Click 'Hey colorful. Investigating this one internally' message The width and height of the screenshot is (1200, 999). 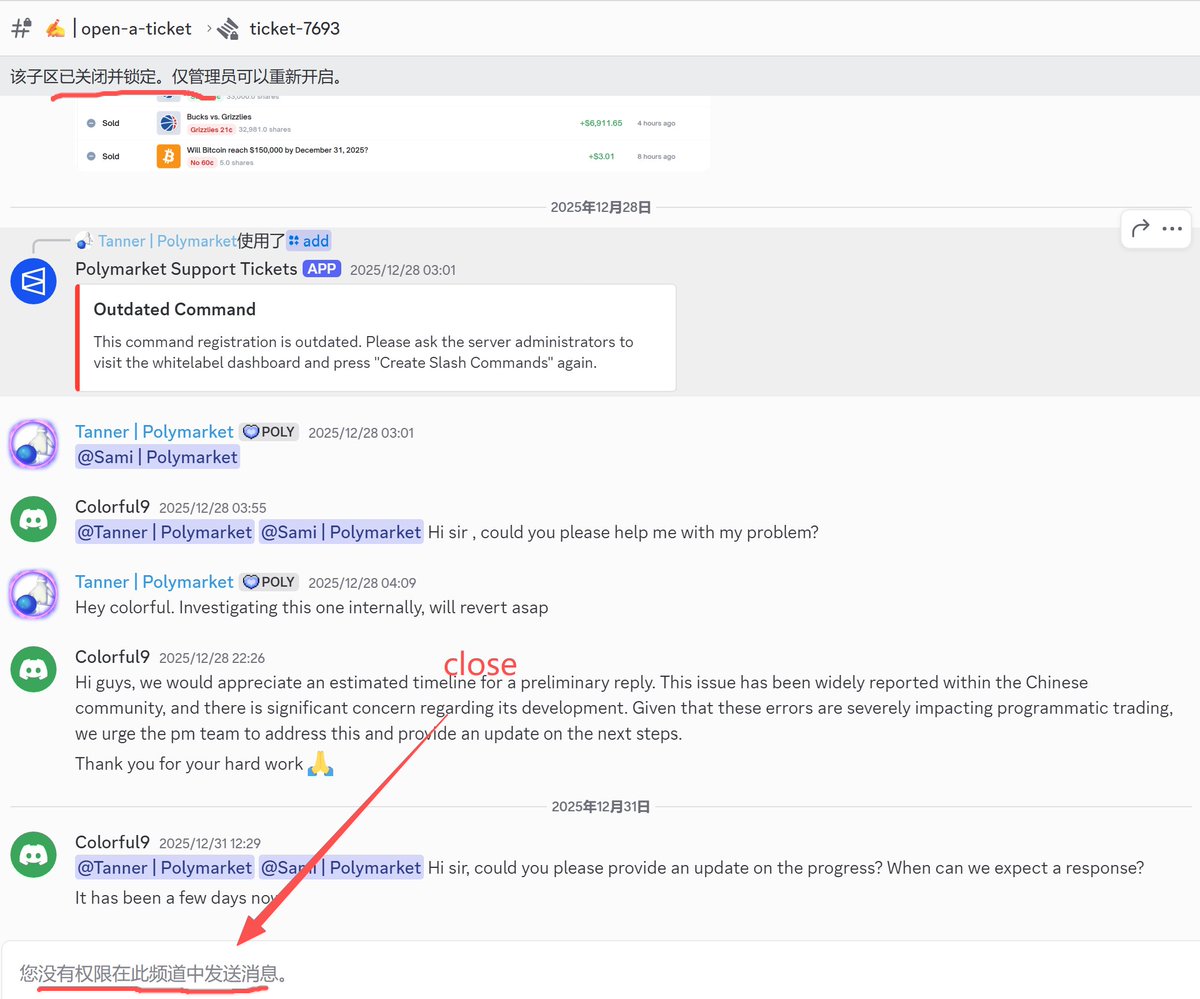pos(311,607)
